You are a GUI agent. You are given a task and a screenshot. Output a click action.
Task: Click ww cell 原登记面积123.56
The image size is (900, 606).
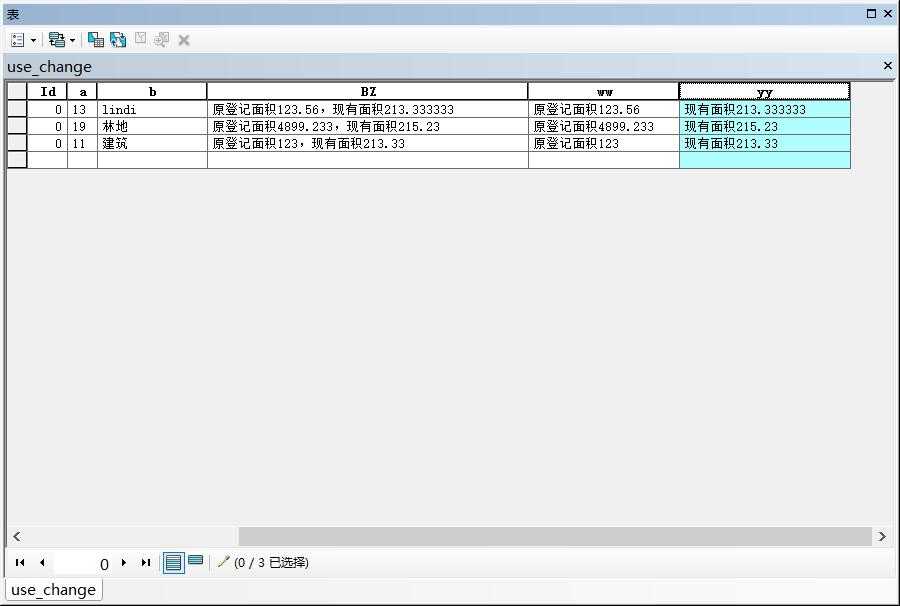coord(604,109)
